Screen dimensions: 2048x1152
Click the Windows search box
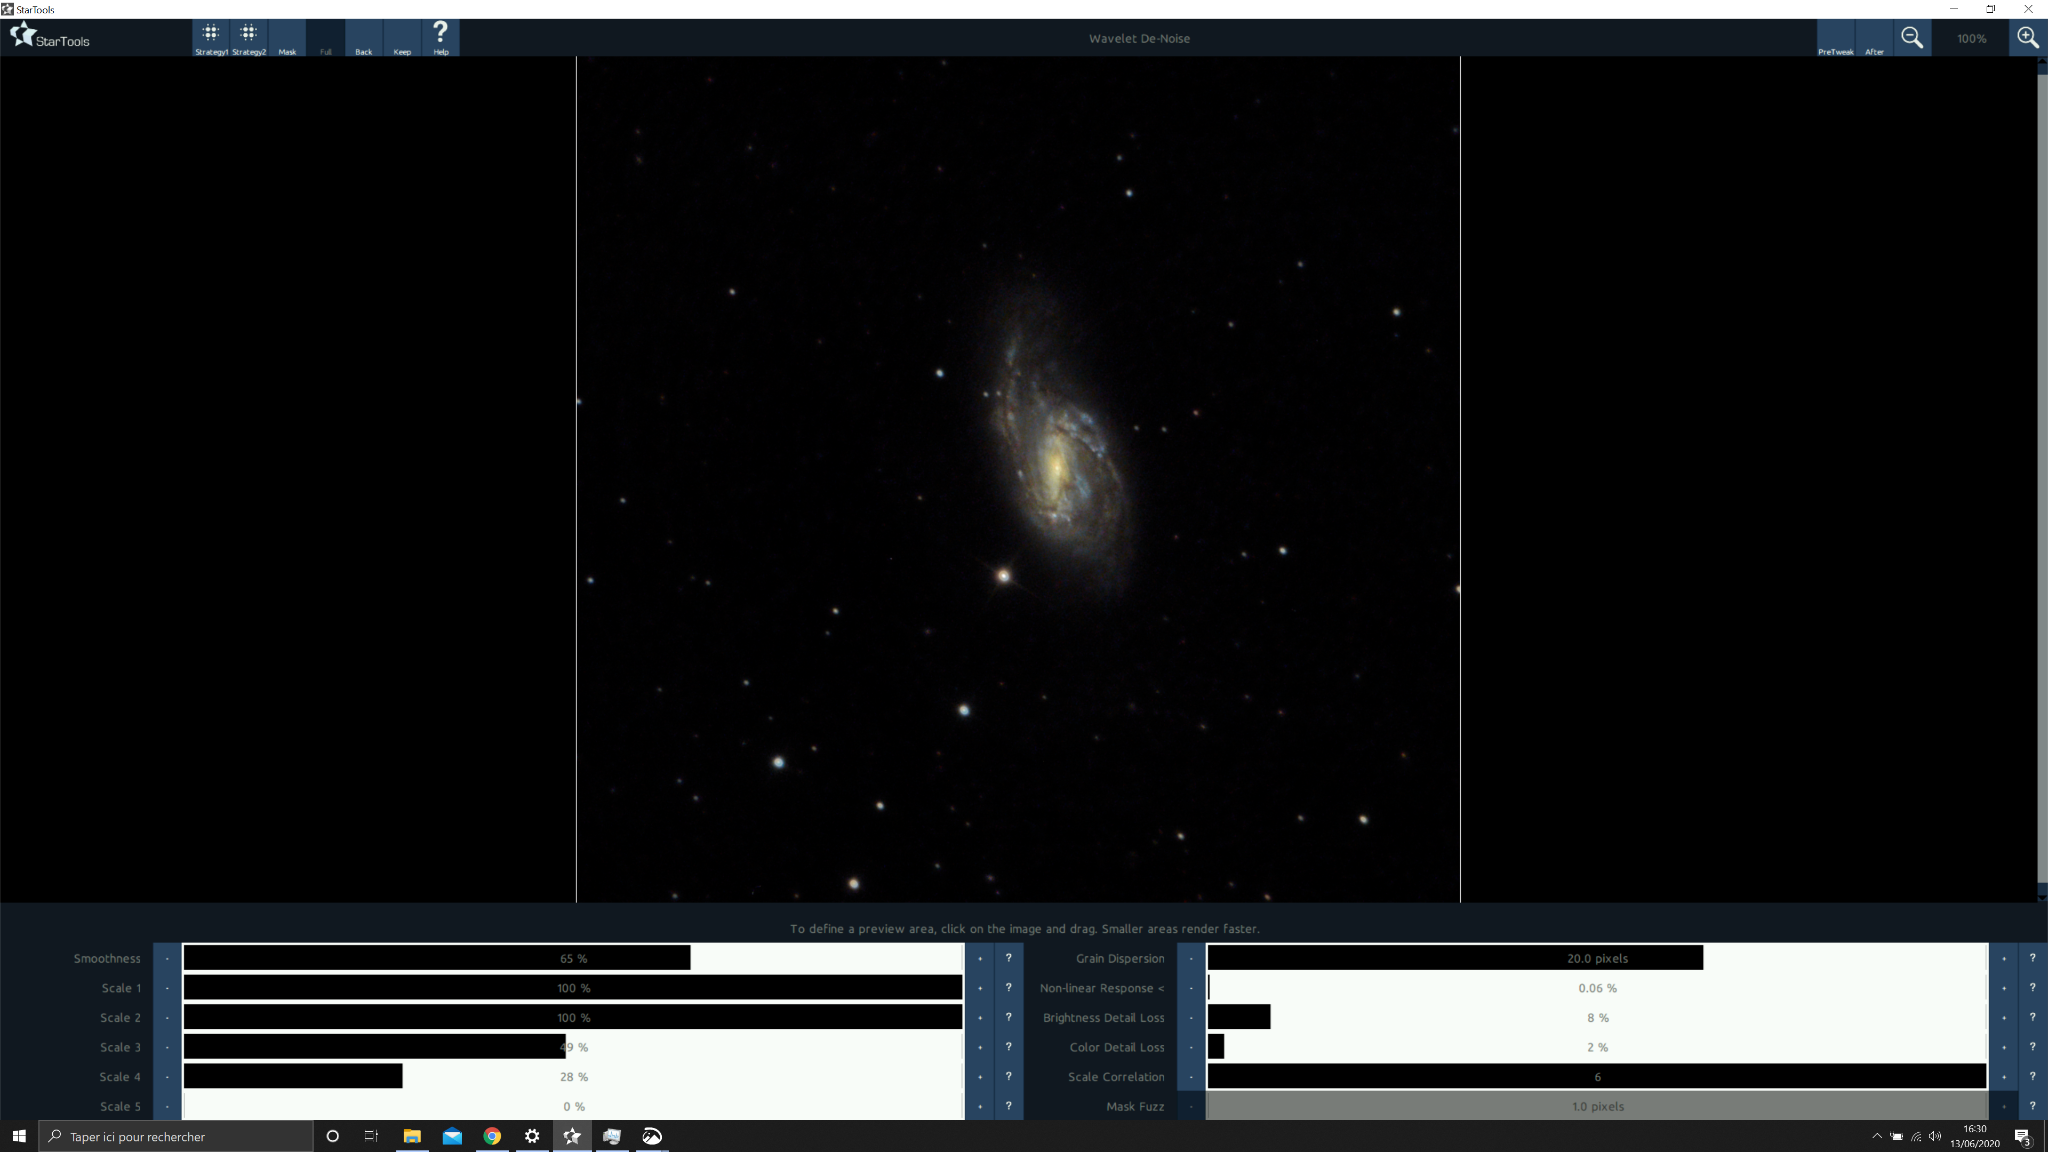[x=176, y=1136]
